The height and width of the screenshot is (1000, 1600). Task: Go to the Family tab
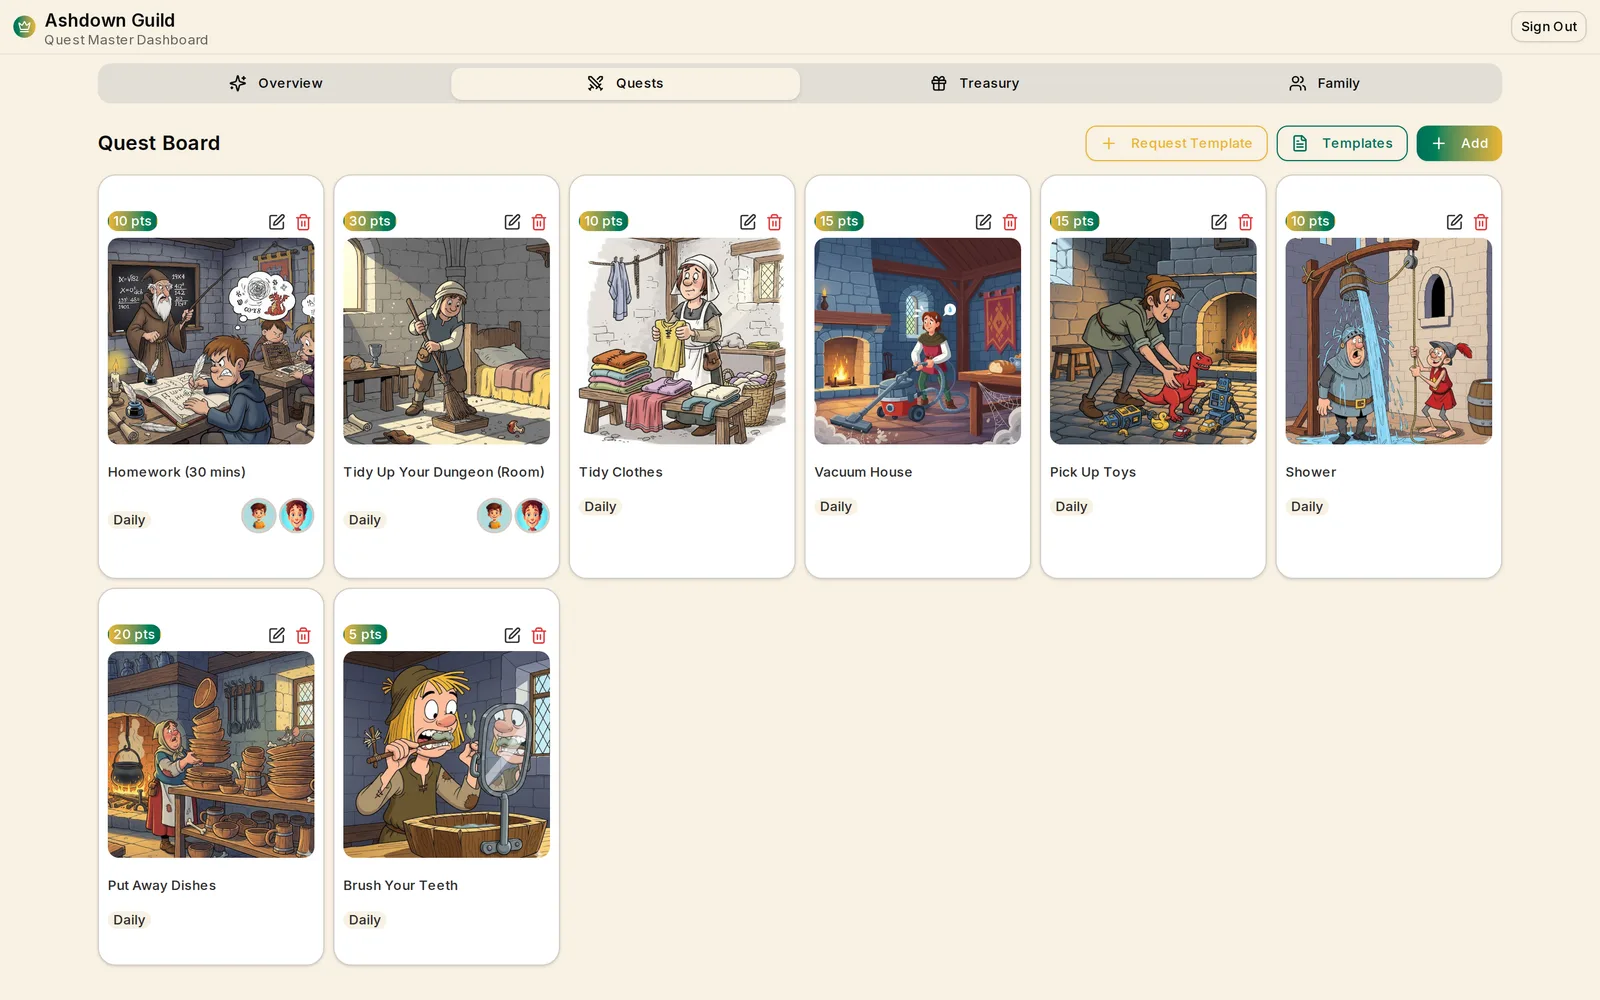tap(1324, 83)
